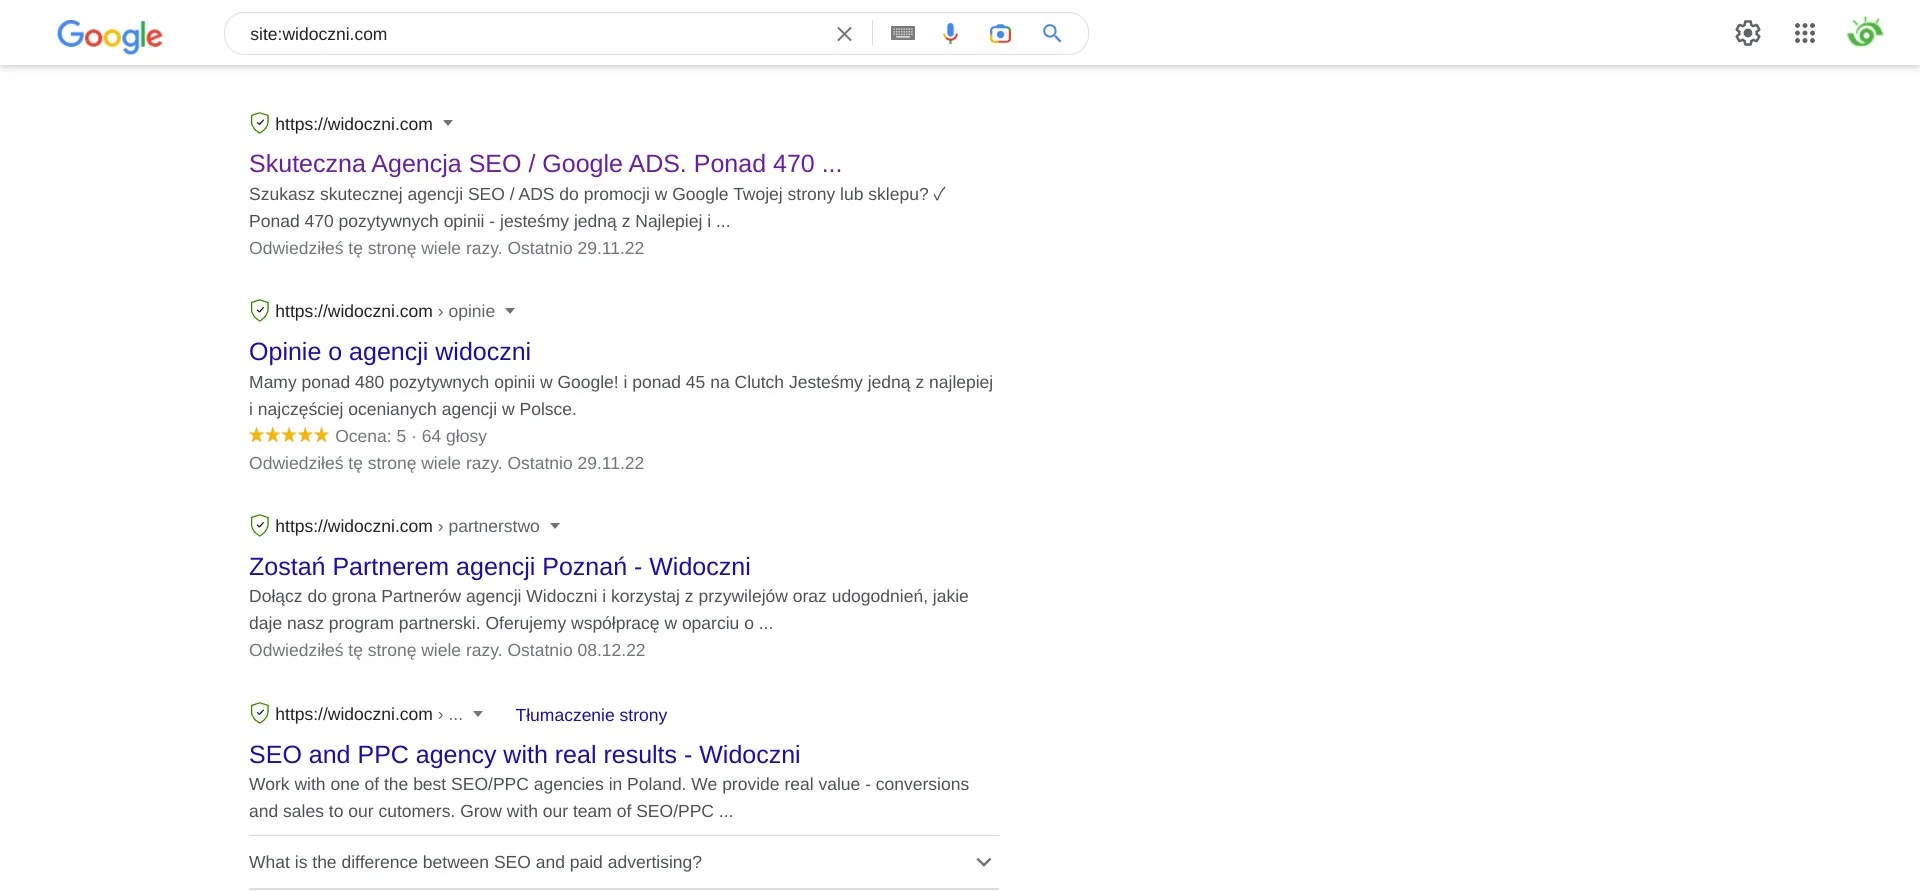Click text "Ostatnio 08.12.22" visit note
1920x892 pixels.
[576, 650]
